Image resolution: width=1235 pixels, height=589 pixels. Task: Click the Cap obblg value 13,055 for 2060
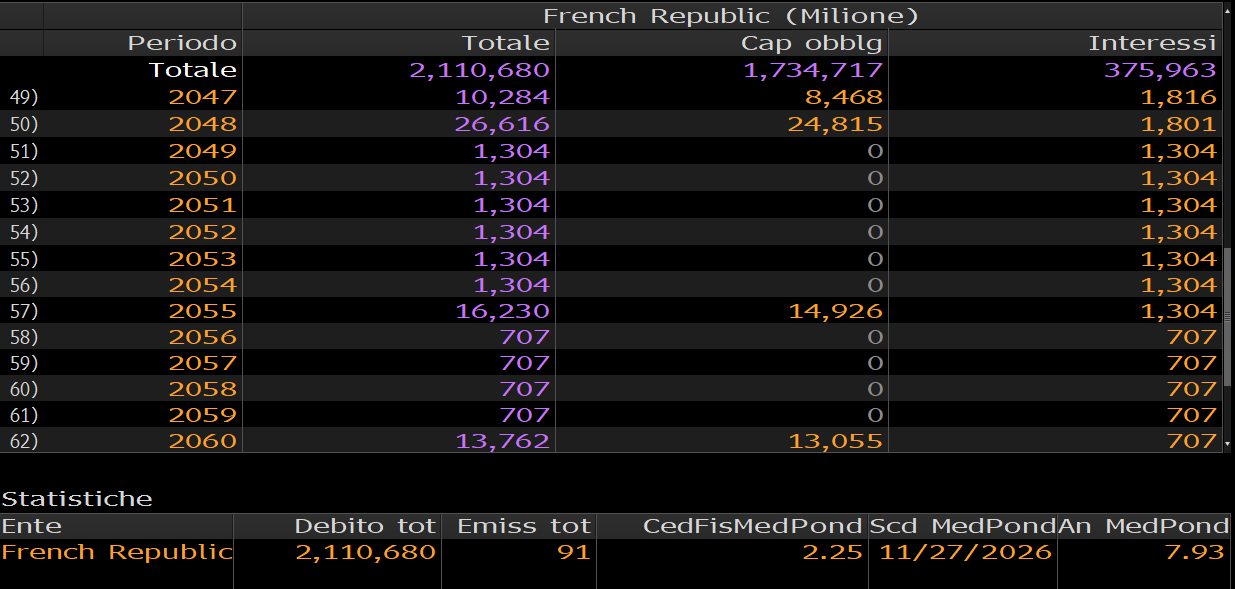coord(836,441)
